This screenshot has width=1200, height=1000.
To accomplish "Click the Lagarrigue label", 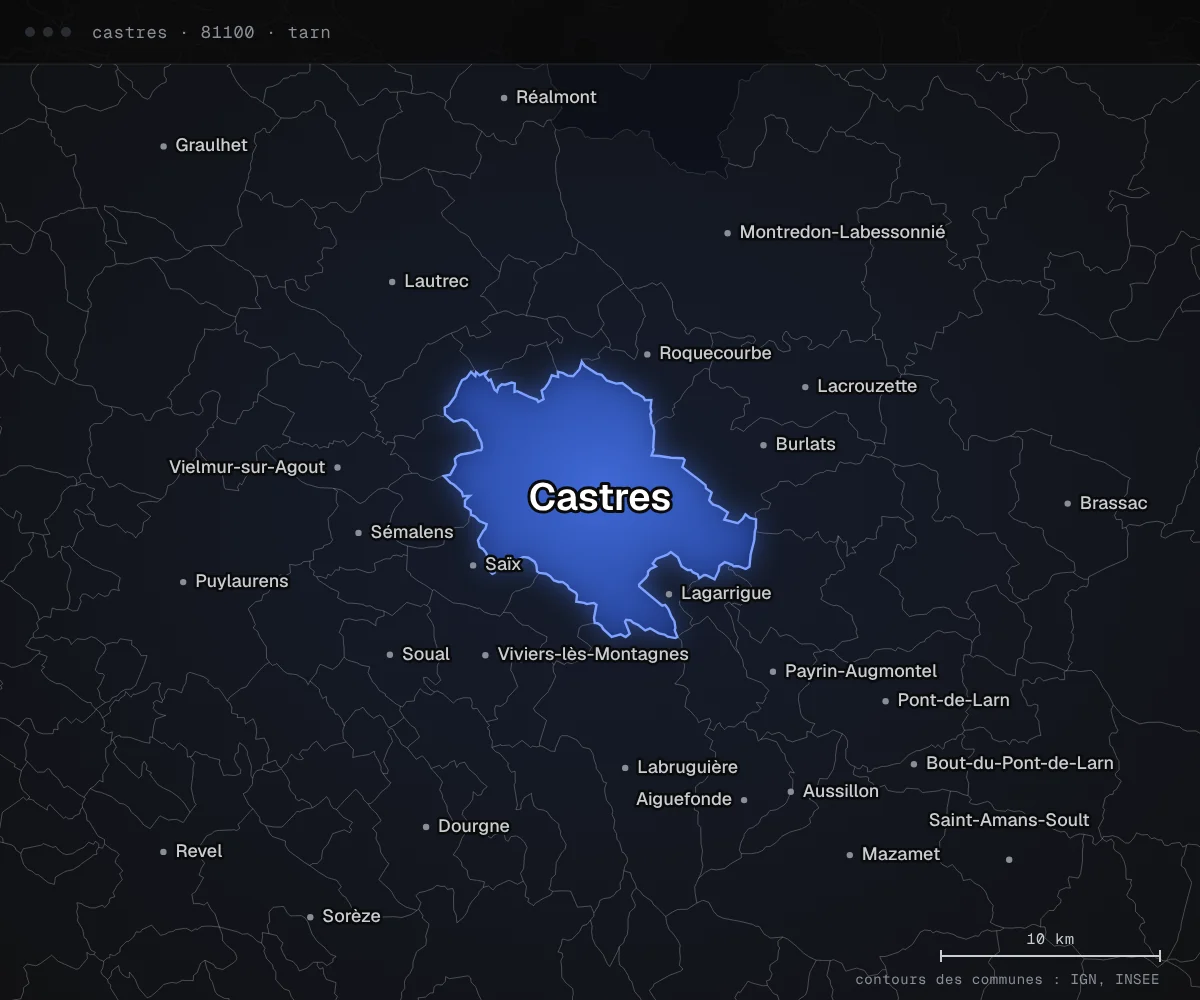I will click(726, 593).
